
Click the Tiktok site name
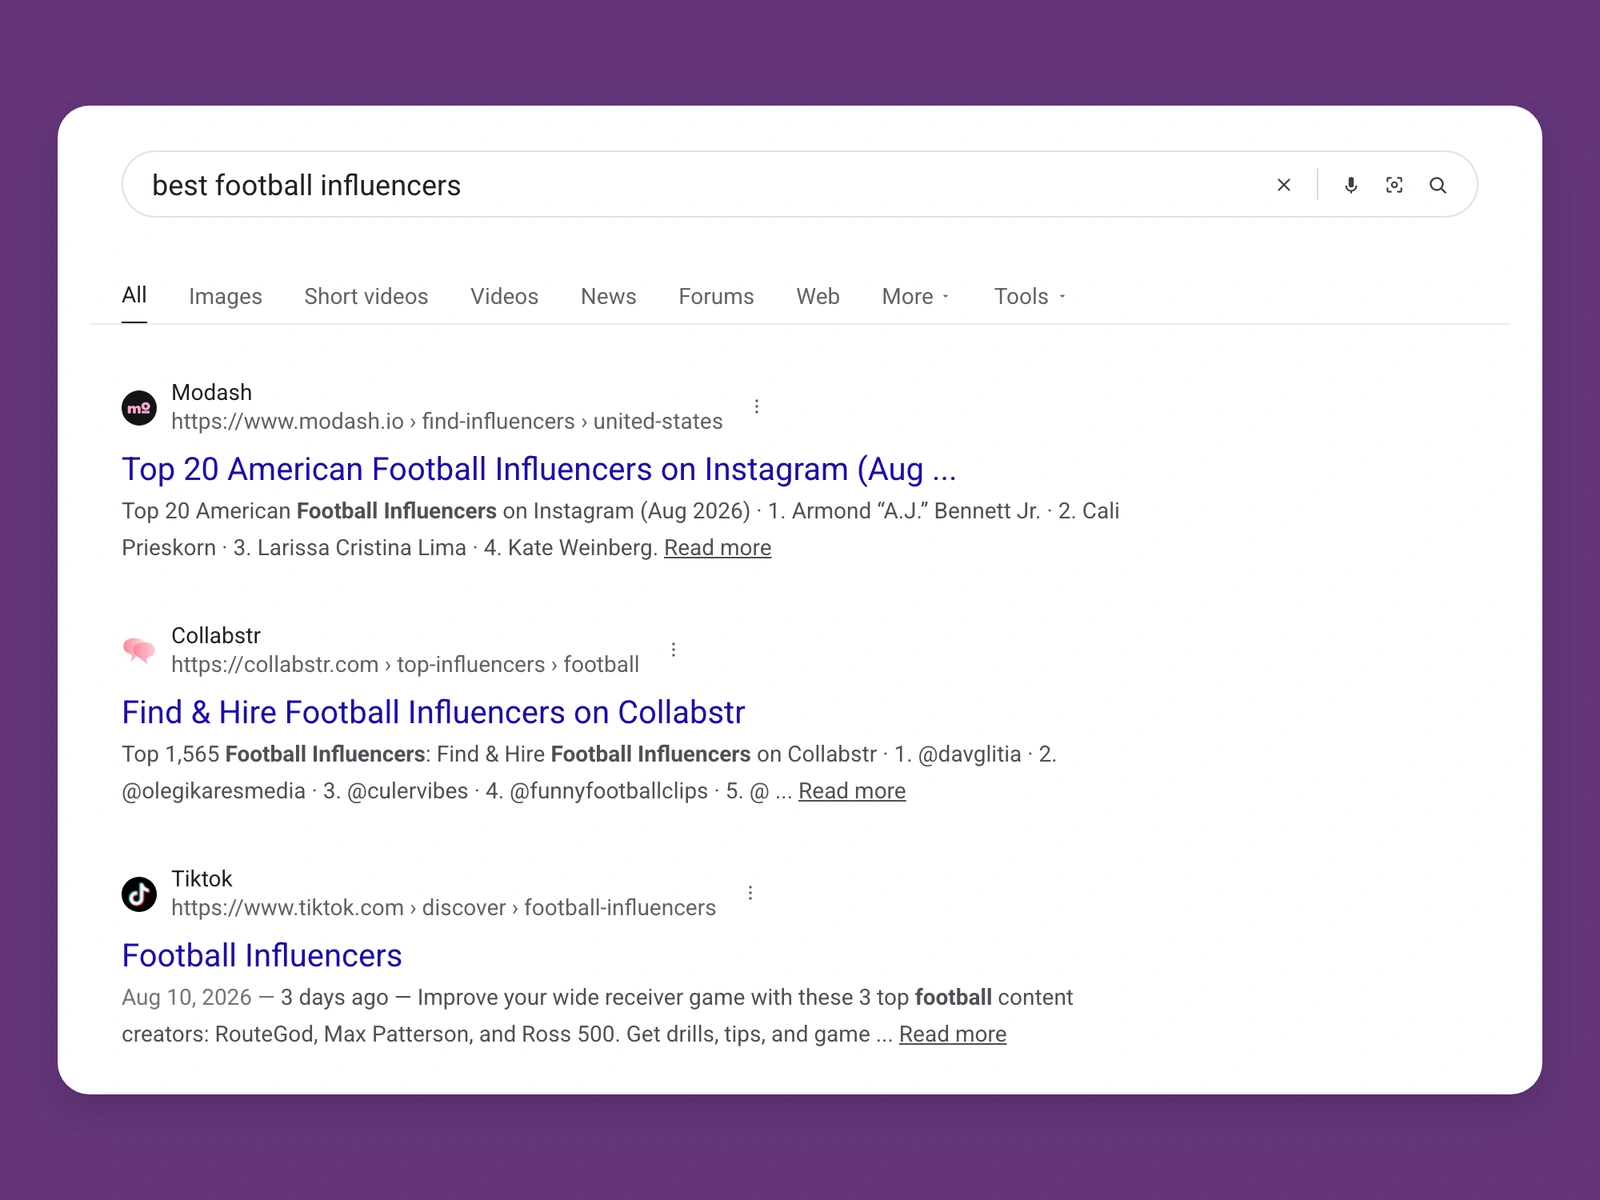pyautogui.click(x=202, y=879)
